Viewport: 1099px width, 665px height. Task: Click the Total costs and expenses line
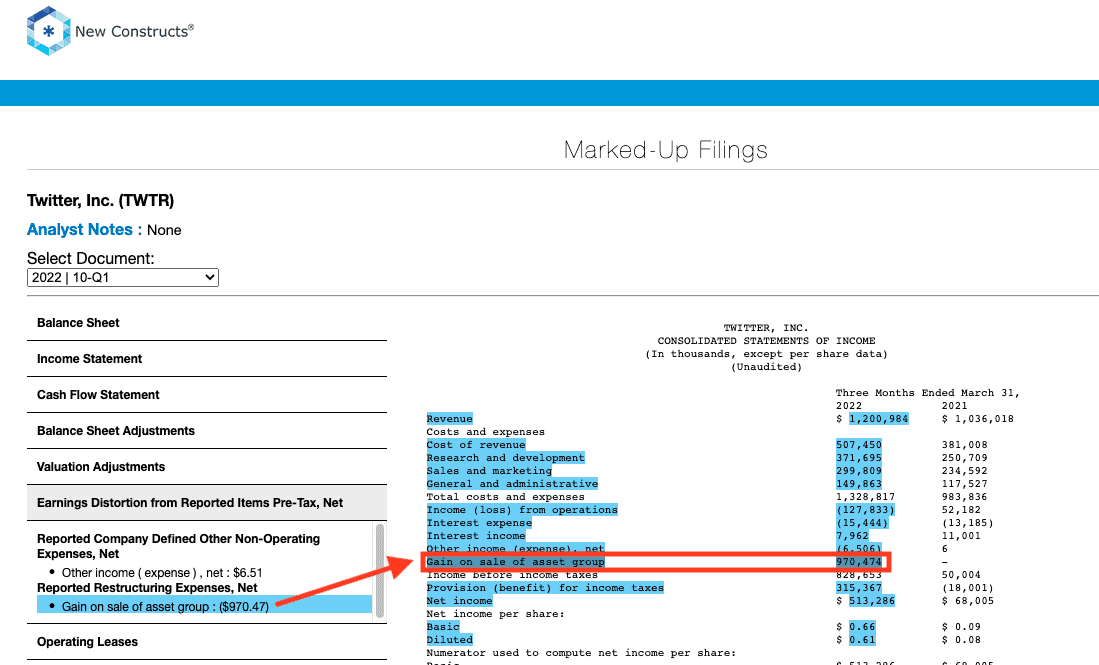[505, 497]
